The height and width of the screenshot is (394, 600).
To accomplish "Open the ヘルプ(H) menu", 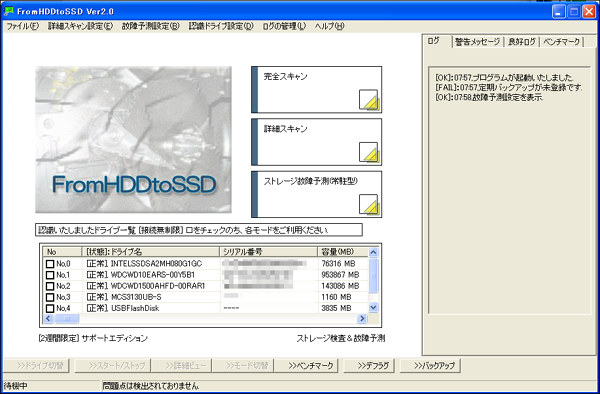I will 329,26.
